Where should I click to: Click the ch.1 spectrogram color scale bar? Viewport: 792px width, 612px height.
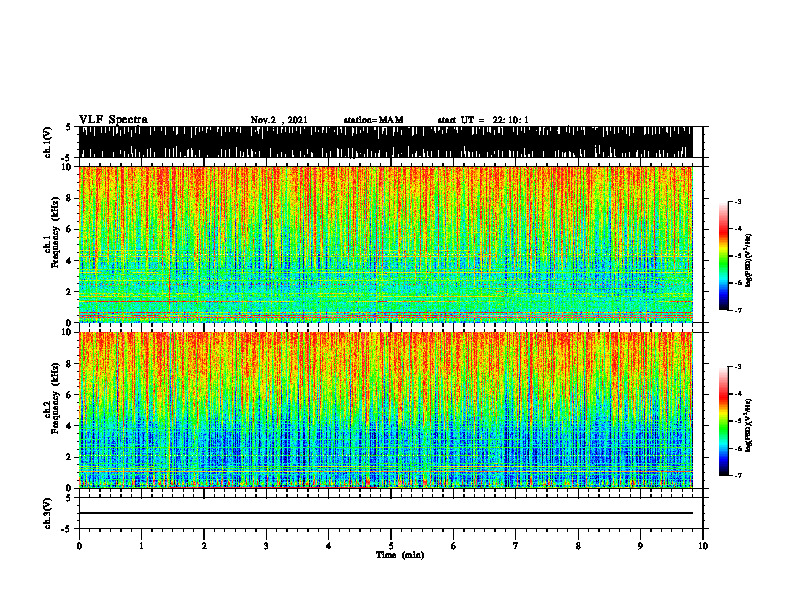pos(723,256)
